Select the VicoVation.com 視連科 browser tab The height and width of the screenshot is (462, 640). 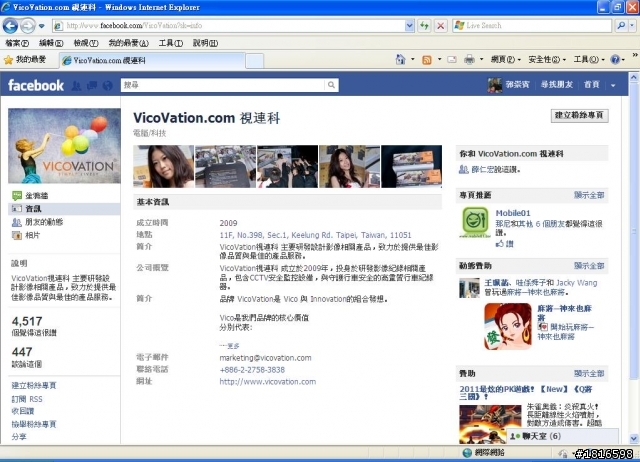pyautogui.click(x=152, y=60)
